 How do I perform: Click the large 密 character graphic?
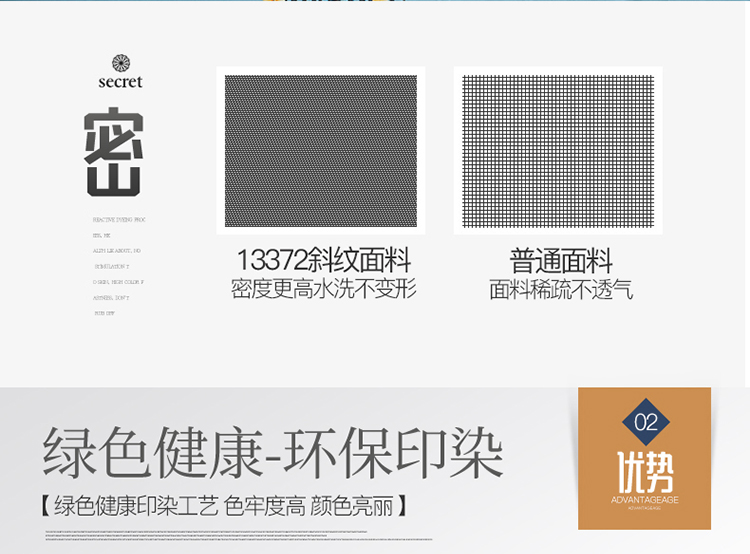coord(113,151)
